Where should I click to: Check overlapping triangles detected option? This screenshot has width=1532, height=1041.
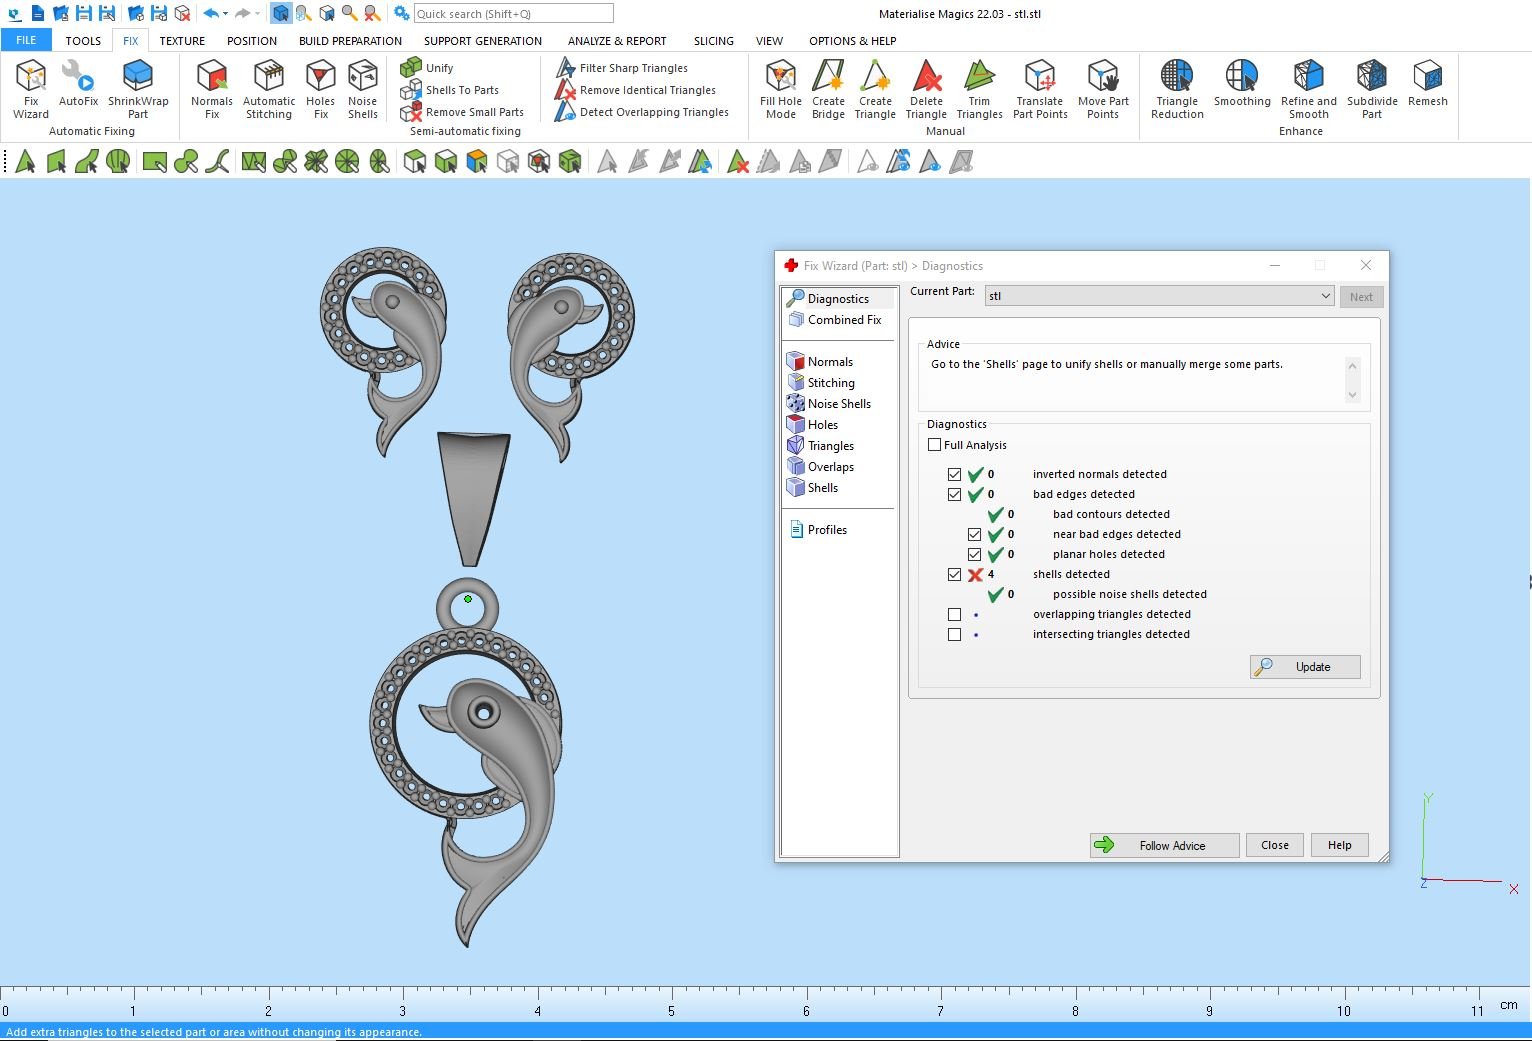[x=954, y=615]
